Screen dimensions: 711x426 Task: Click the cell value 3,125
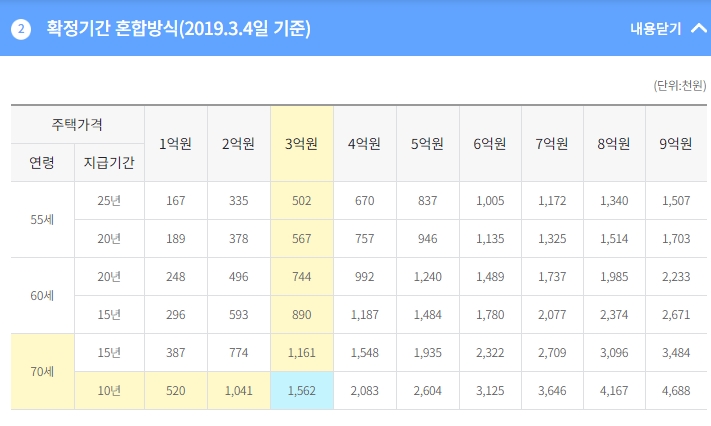click(x=490, y=391)
